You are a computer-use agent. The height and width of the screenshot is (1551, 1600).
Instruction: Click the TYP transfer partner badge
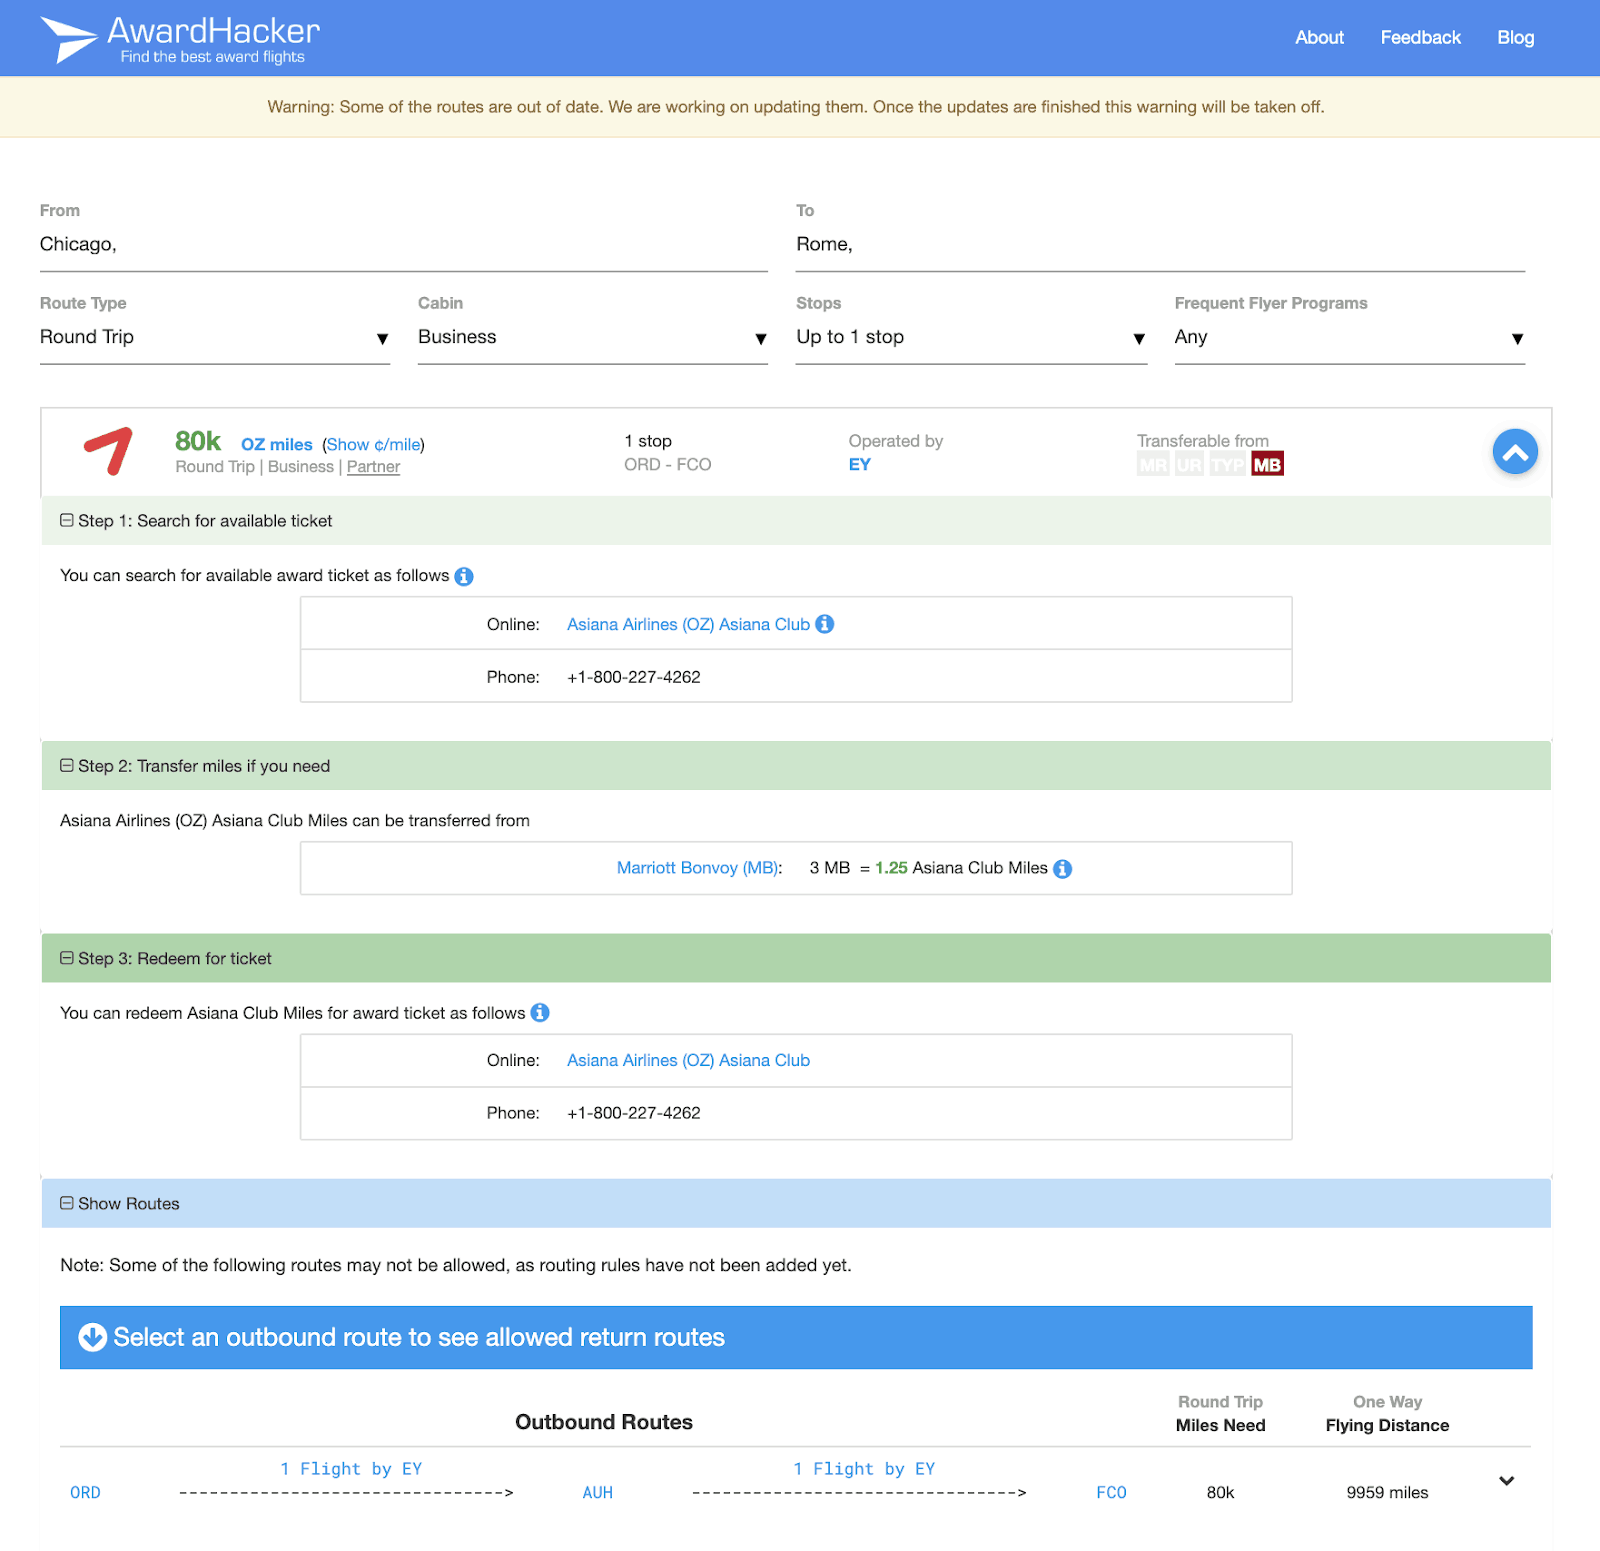[1227, 465]
